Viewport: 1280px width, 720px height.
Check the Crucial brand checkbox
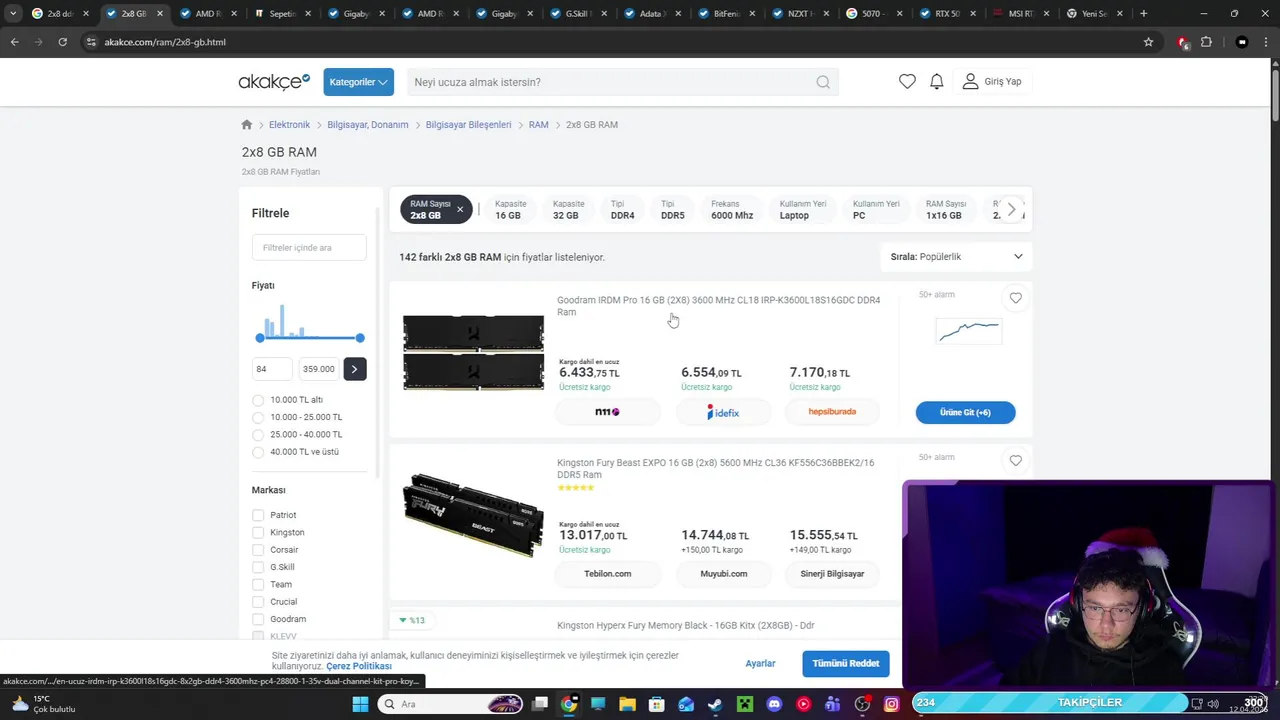click(x=258, y=602)
